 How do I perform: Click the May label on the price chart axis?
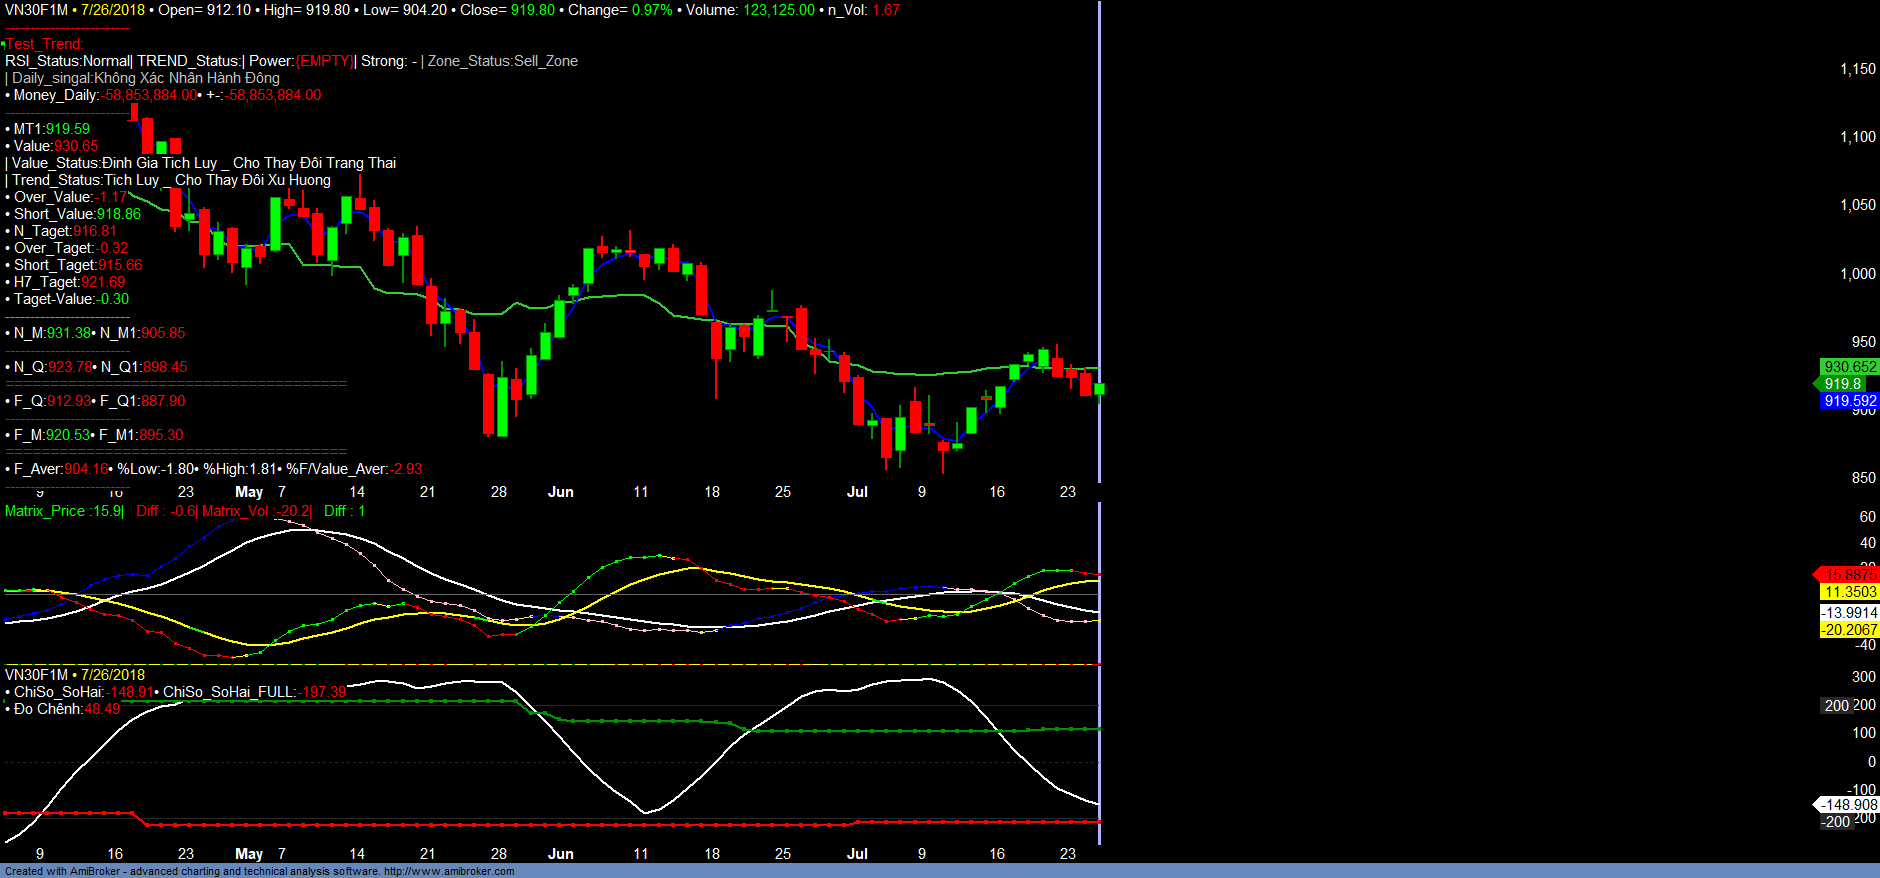(x=249, y=492)
